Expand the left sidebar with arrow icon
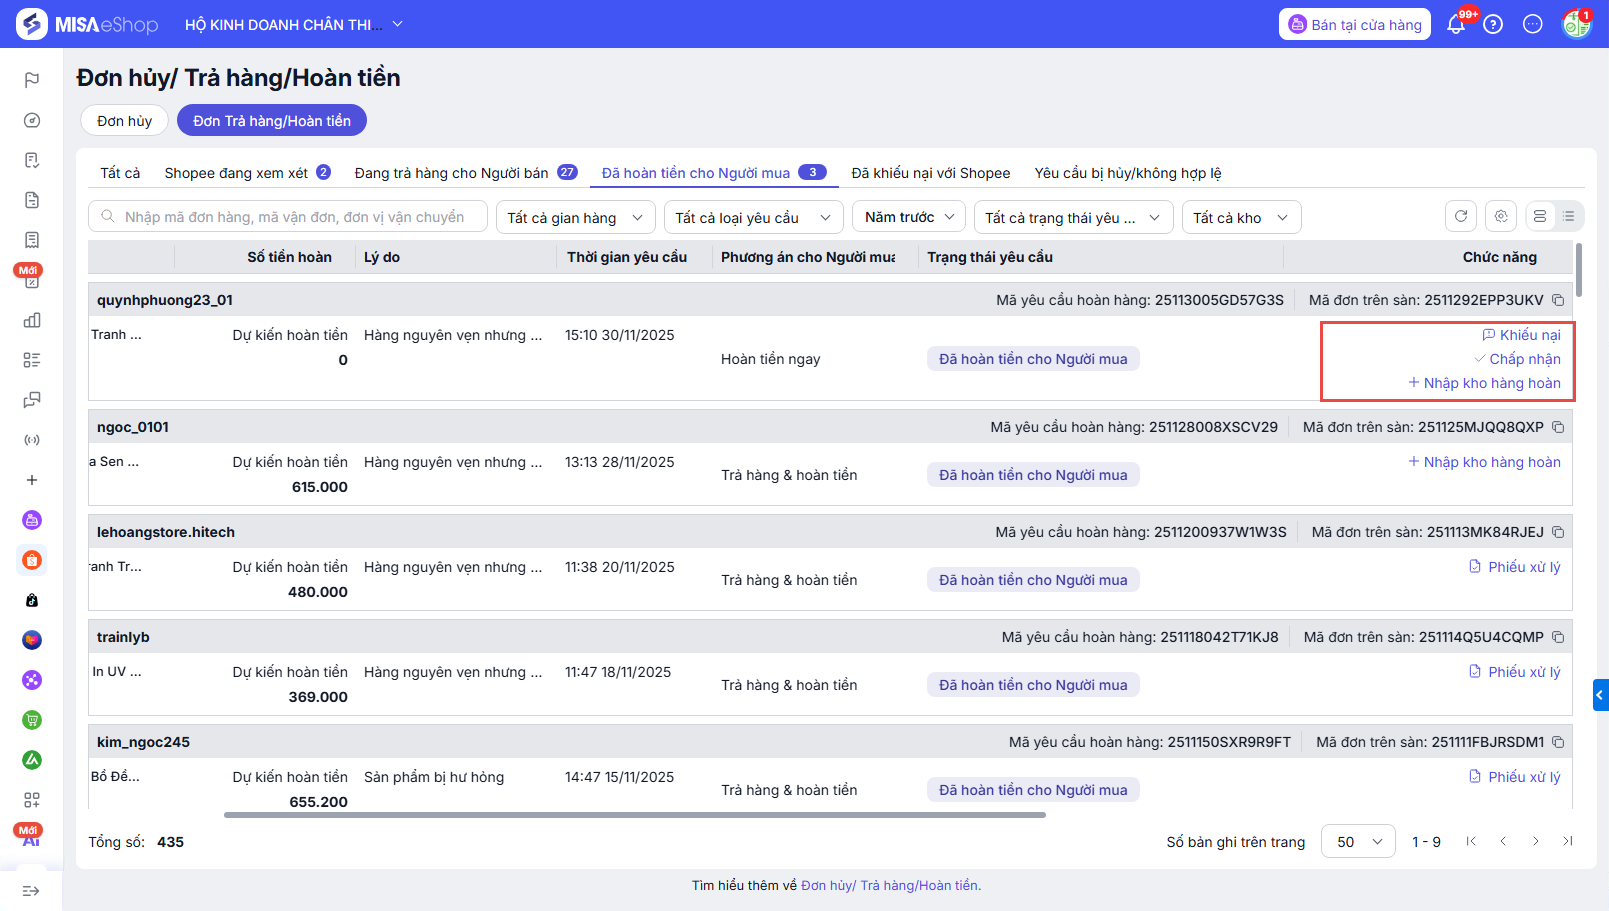 31,891
